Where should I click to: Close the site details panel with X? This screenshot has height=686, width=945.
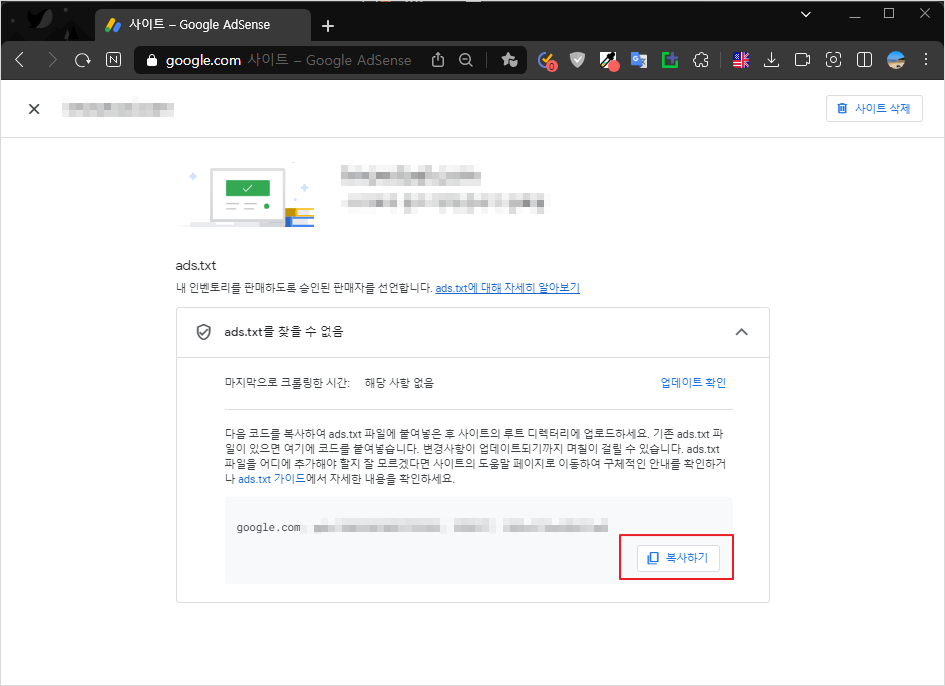coord(34,109)
